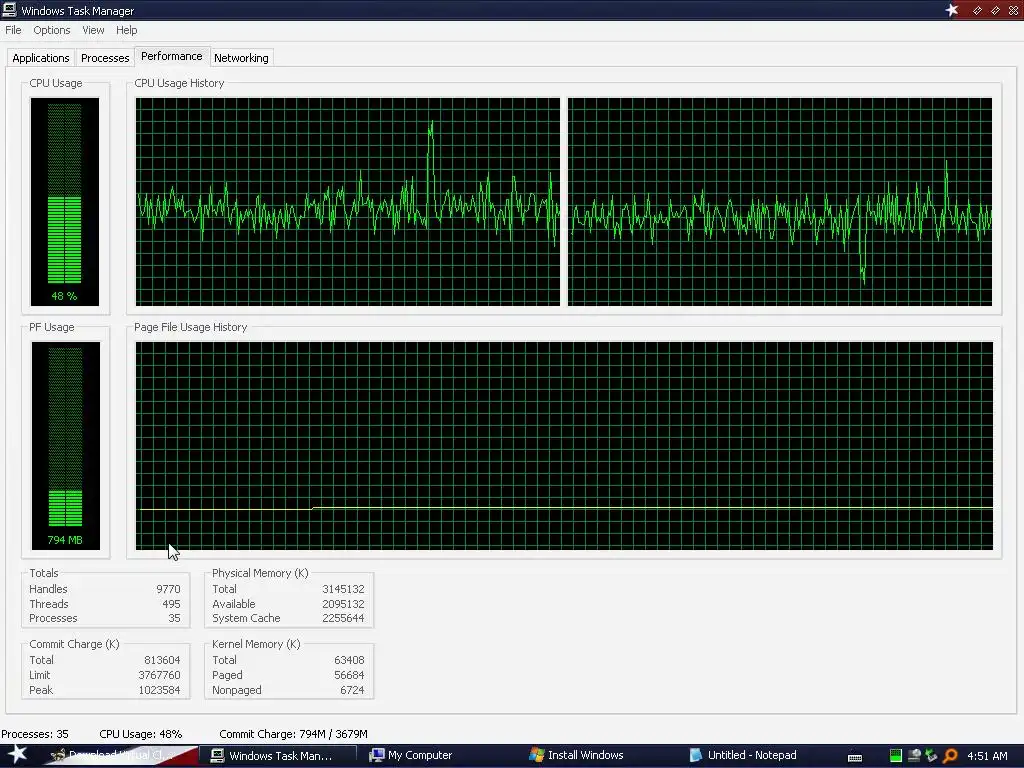
Task: Switch to the Networking tab
Action: (x=241, y=58)
